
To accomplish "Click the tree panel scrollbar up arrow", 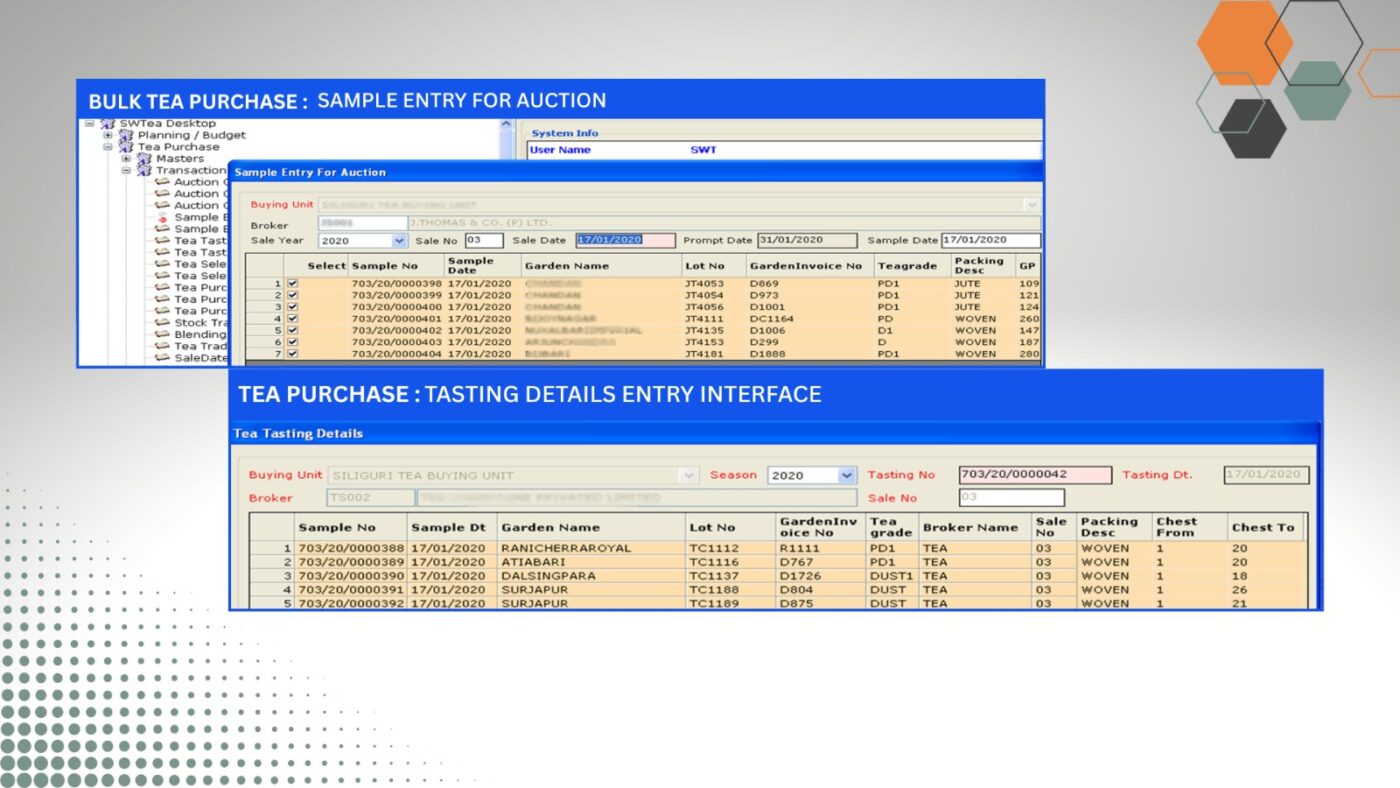I will point(506,123).
